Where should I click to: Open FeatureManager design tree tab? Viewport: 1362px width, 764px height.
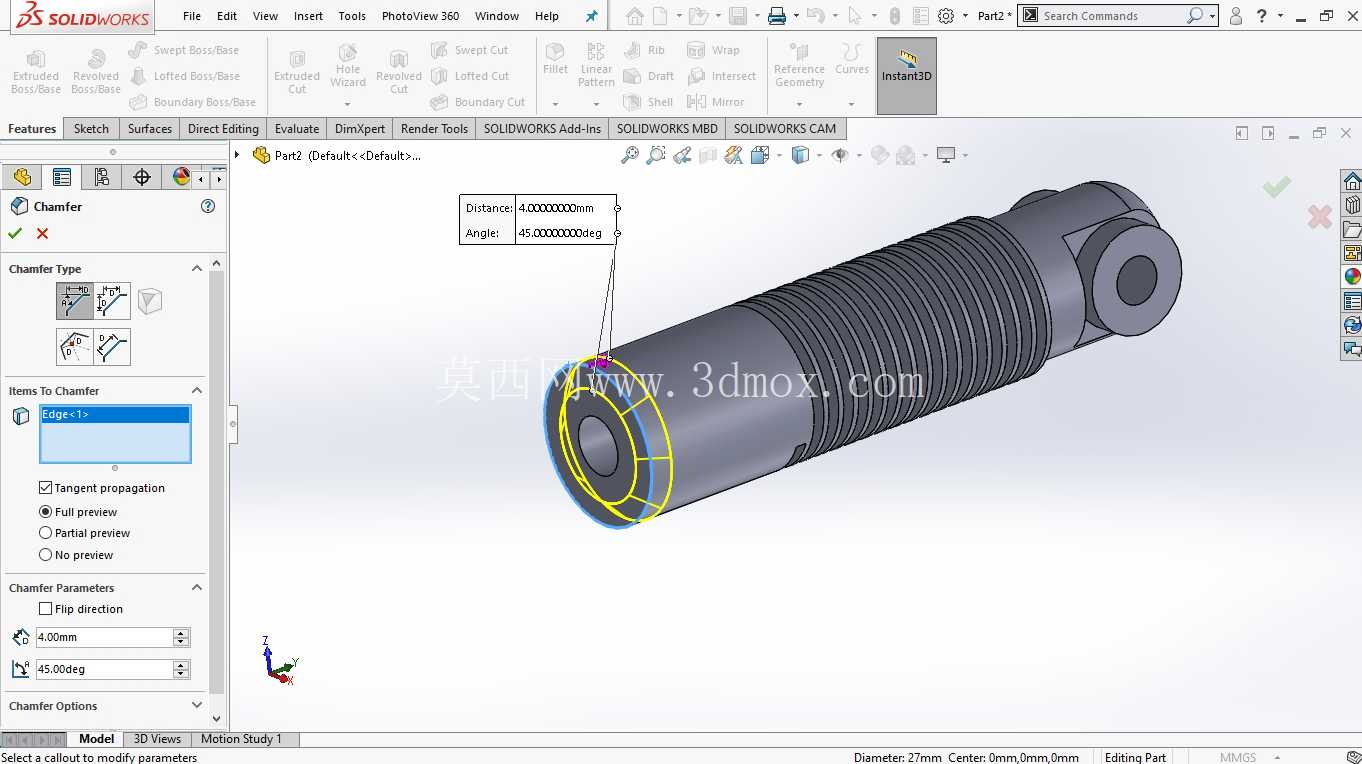22,177
